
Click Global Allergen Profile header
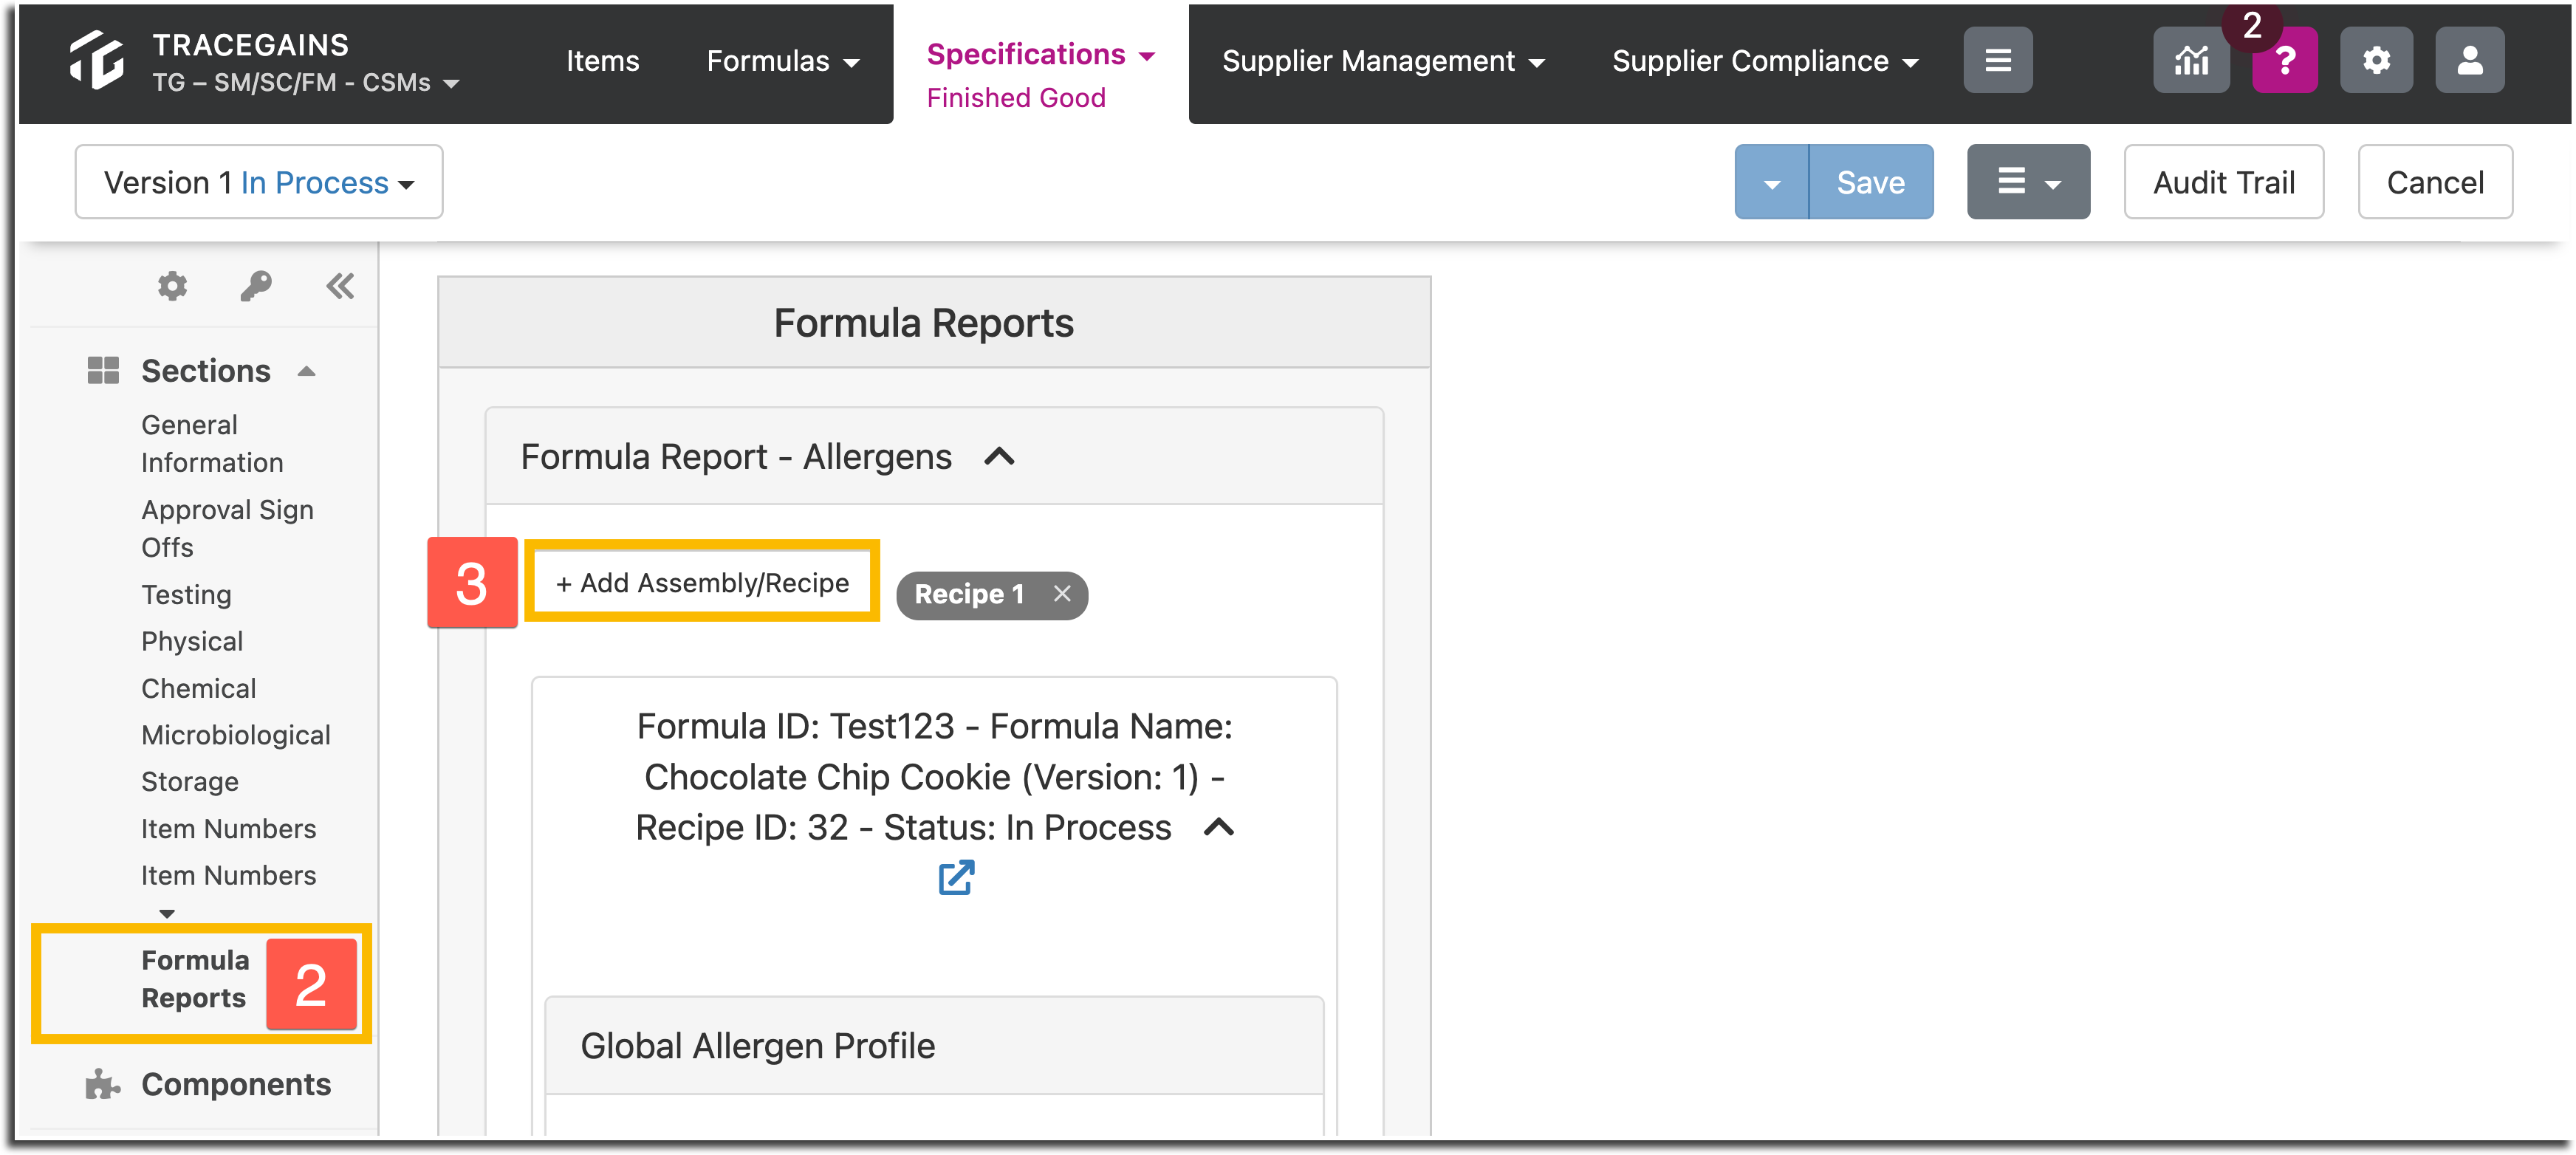934,1046
